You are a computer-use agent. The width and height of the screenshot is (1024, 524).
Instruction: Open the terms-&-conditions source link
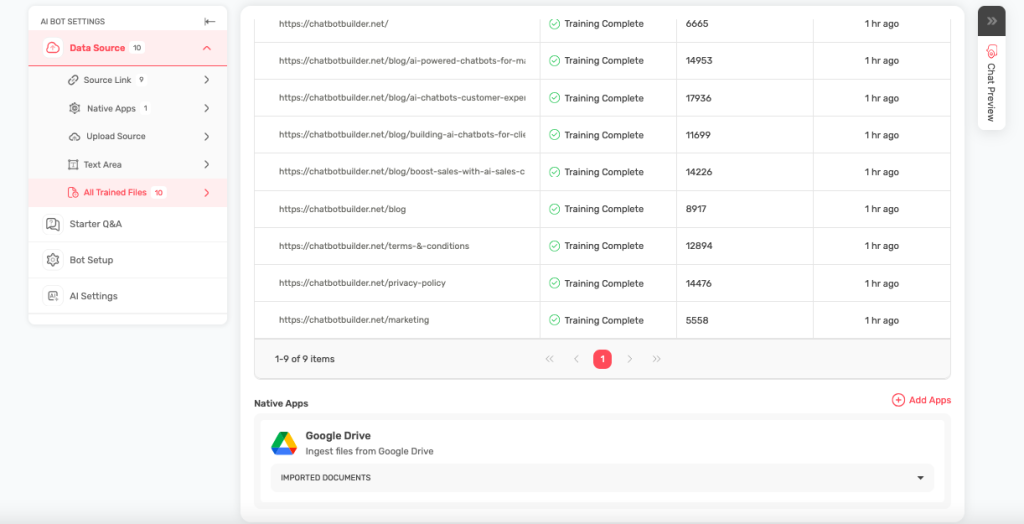(374, 246)
